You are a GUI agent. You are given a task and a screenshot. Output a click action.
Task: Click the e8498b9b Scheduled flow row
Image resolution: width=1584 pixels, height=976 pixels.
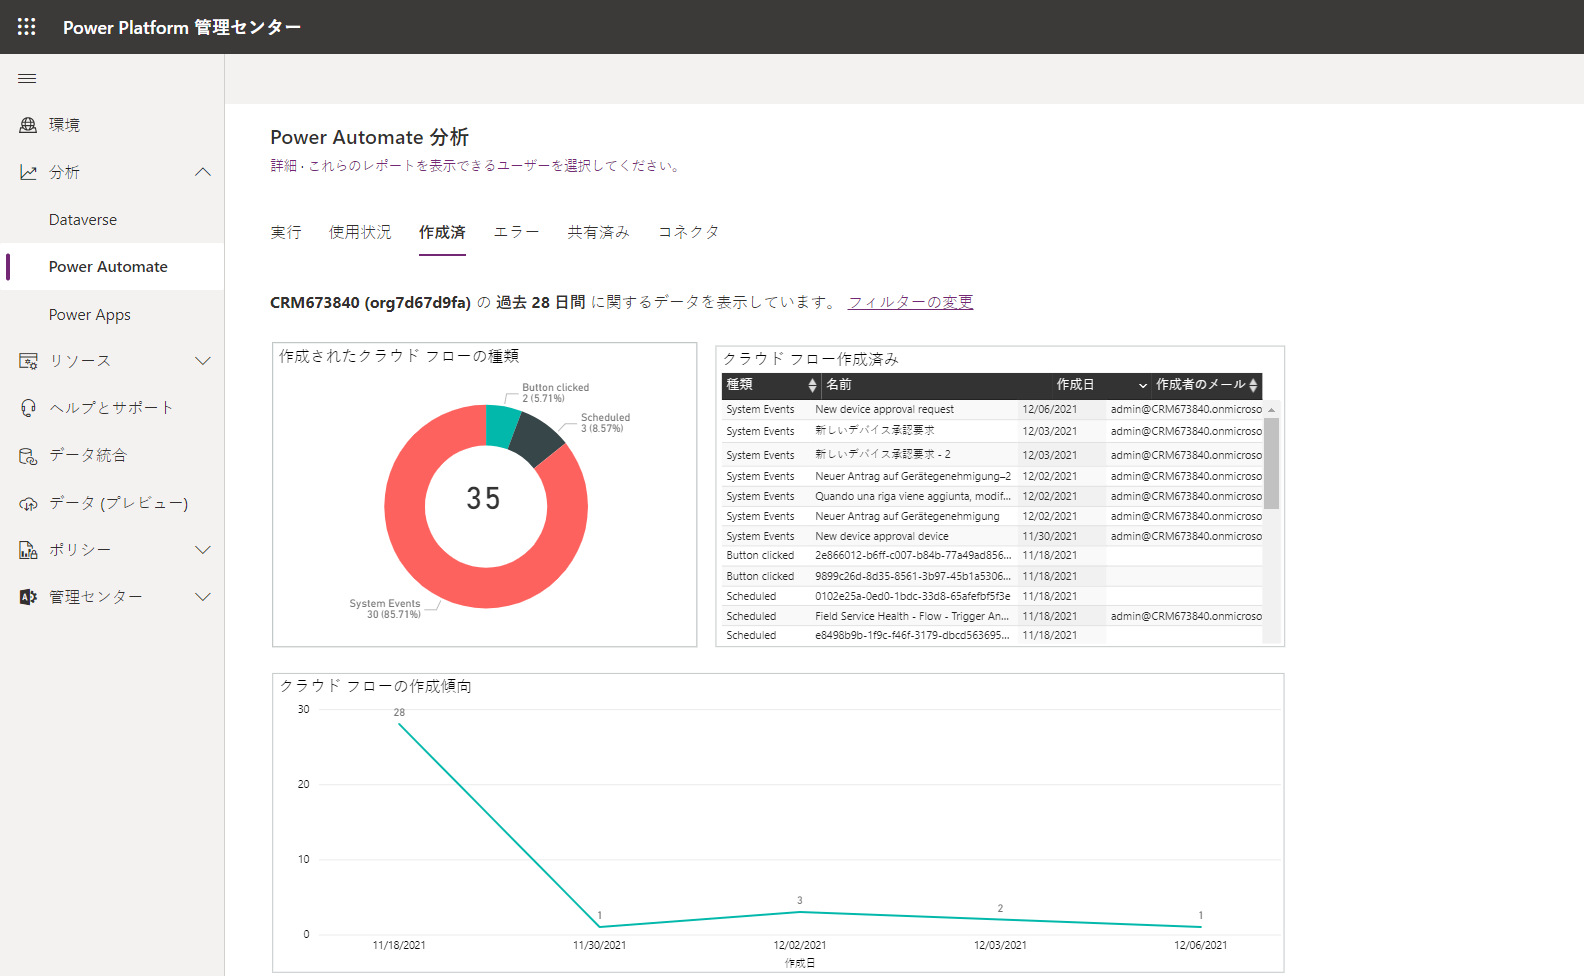tap(992, 635)
